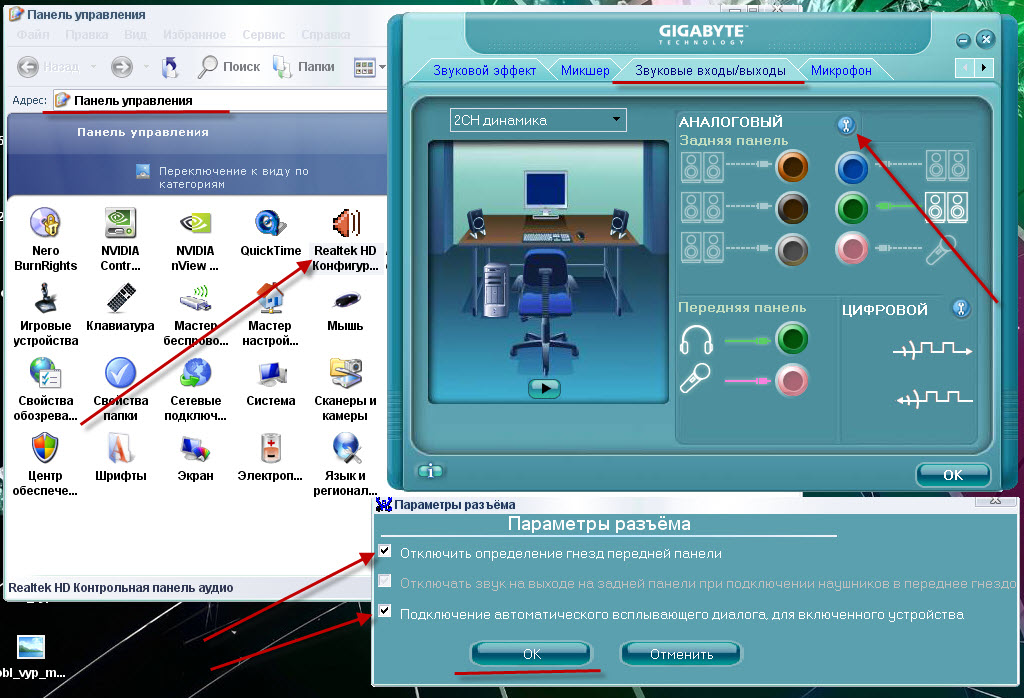Open Сетевые подключения icon

pyautogui.click(x=195, y=389)
